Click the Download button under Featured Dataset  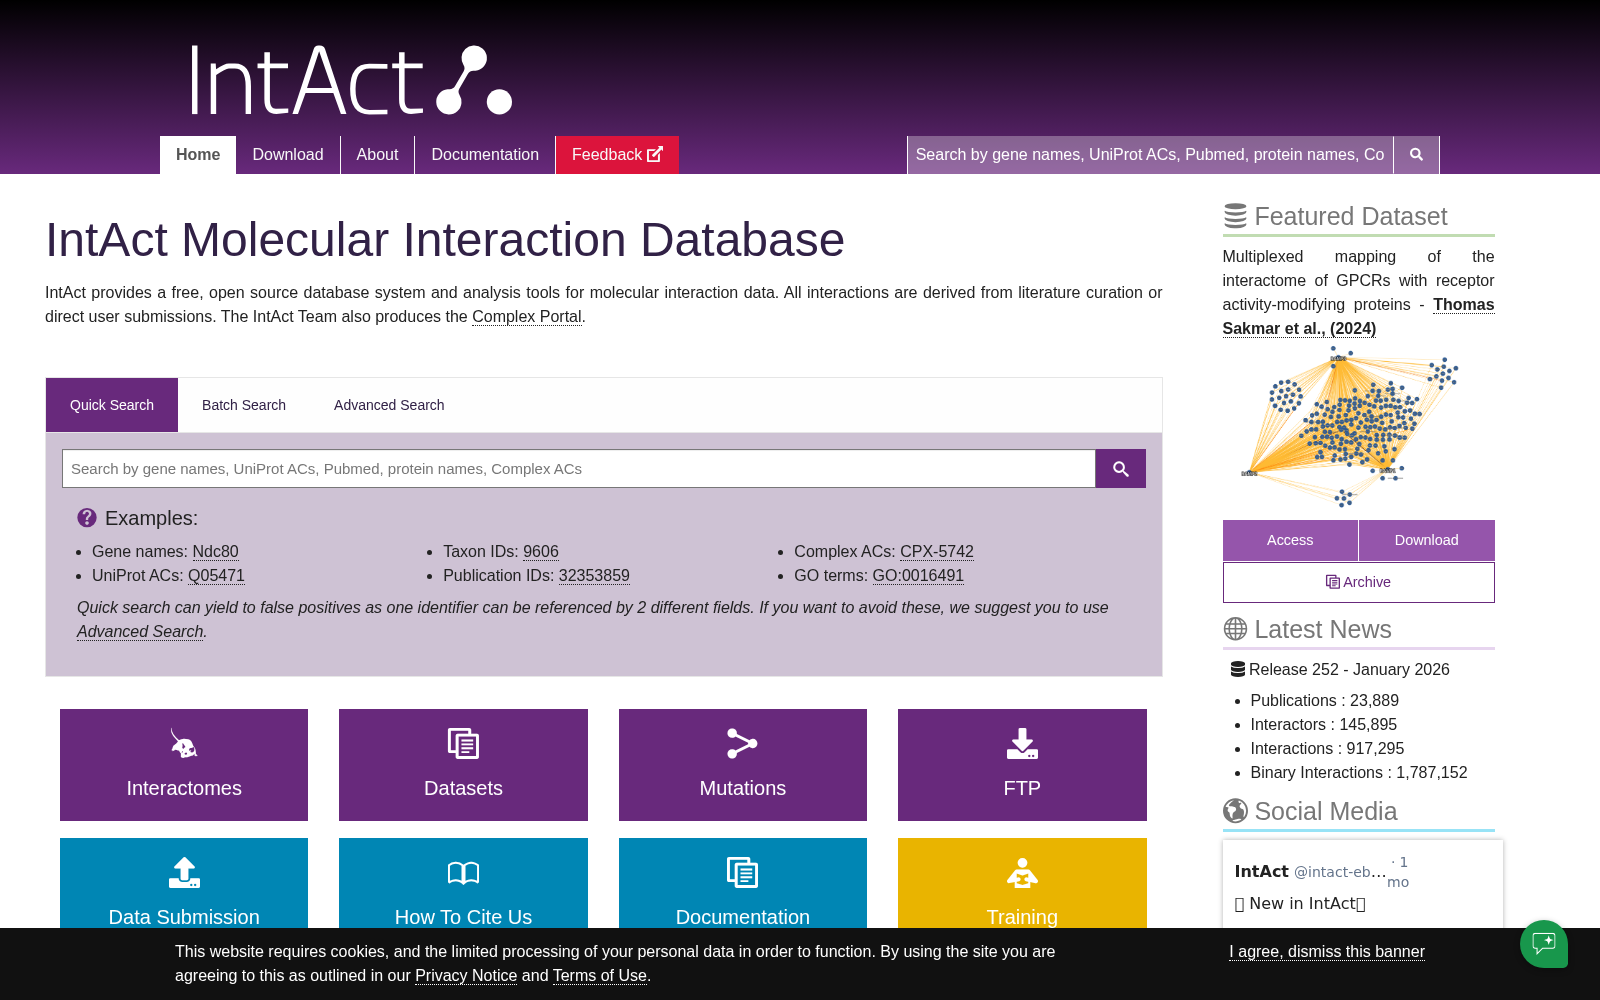[x=1427, y=540]
